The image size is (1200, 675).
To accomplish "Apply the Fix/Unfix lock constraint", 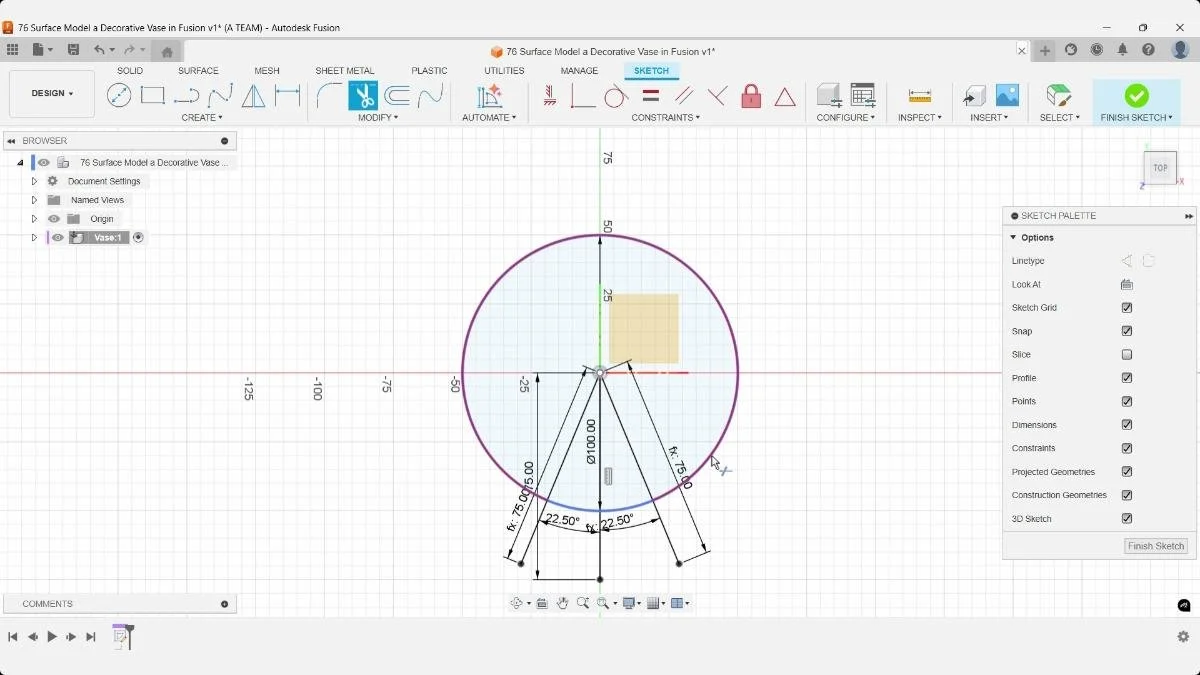I will click(751, 96).
